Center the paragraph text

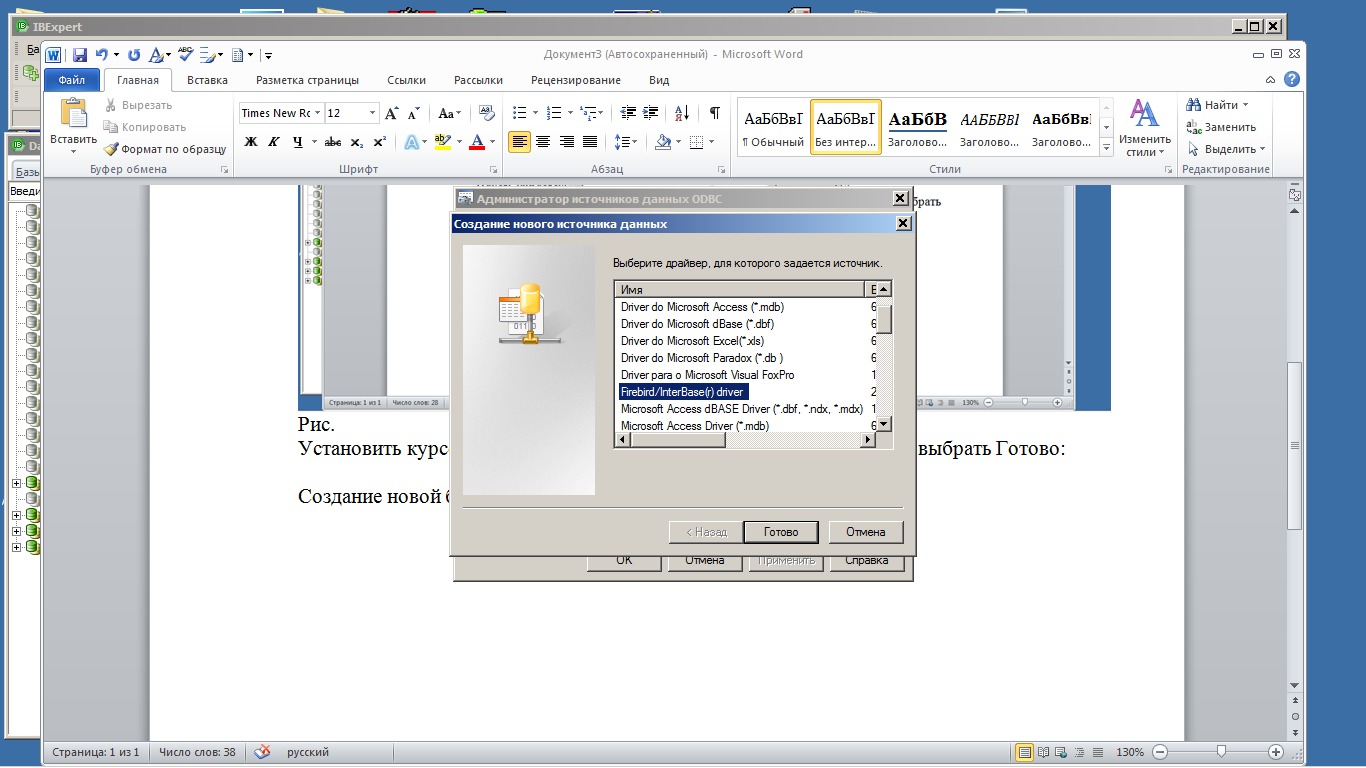point(543,142)
